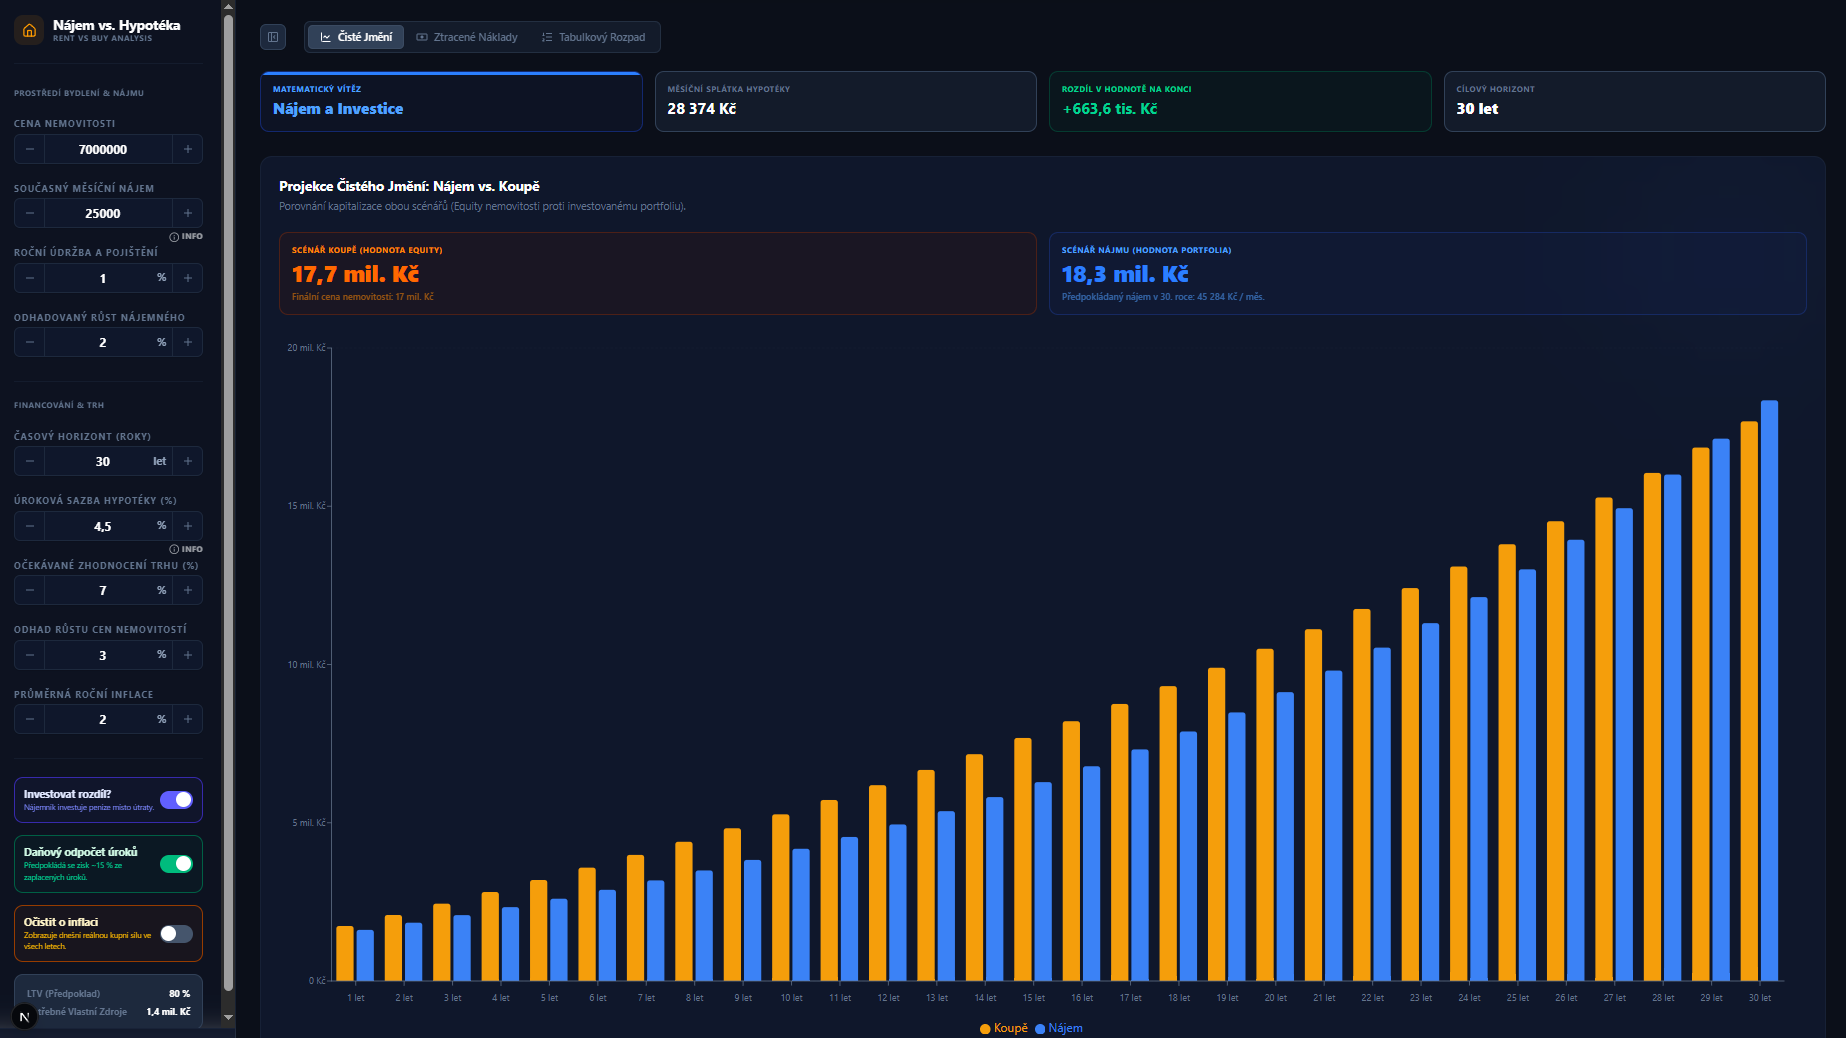This screenshot has height=1038, width=1846.
Task: Click the list icon beside Tabulkový Rozpad
Action: coord(546,37)
